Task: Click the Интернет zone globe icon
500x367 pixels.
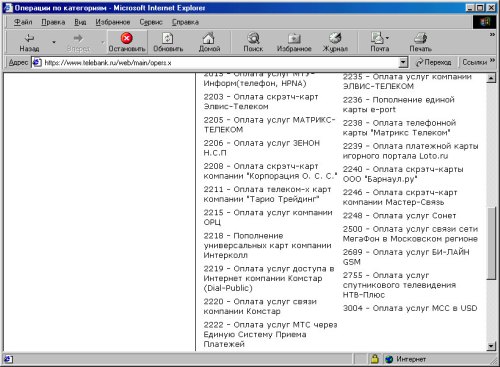Action: tap(389, 359)
